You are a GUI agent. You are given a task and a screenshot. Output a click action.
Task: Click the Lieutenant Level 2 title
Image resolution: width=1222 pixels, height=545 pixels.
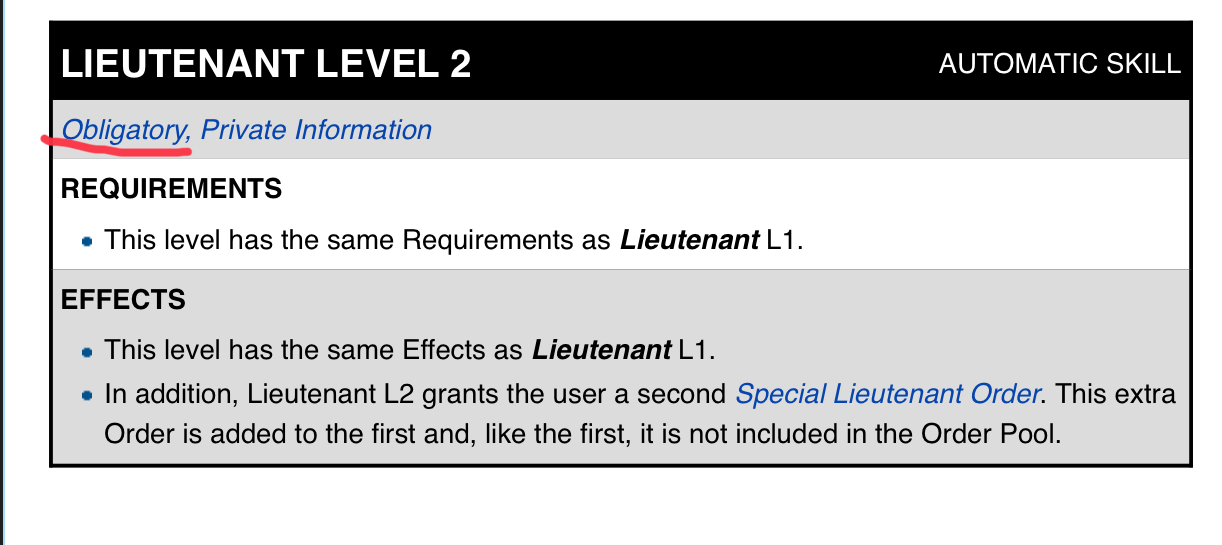pos(266,64)
